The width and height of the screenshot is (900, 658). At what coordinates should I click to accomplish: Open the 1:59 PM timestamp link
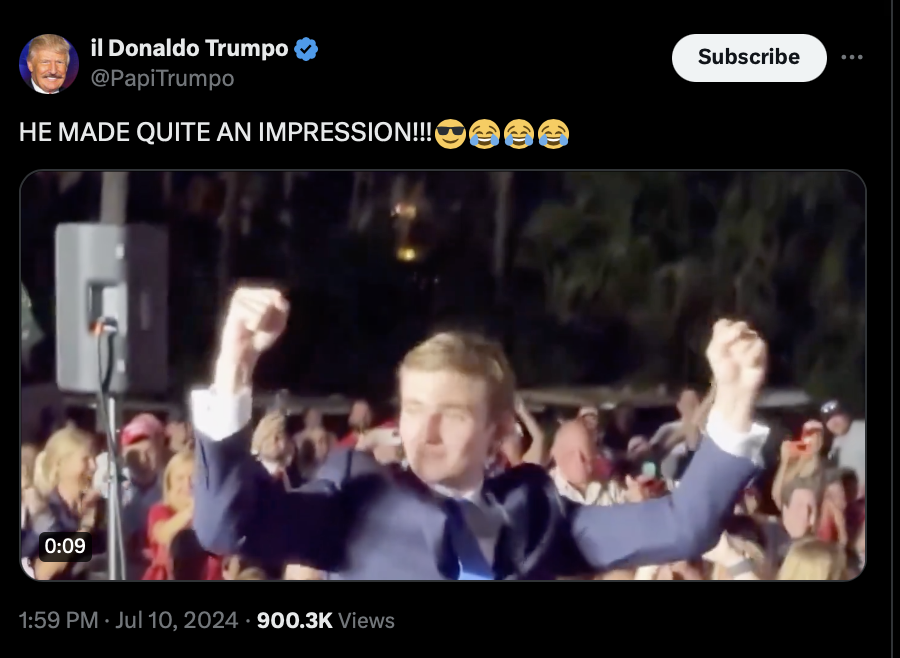pyautogui.click(x=58, y=620)
